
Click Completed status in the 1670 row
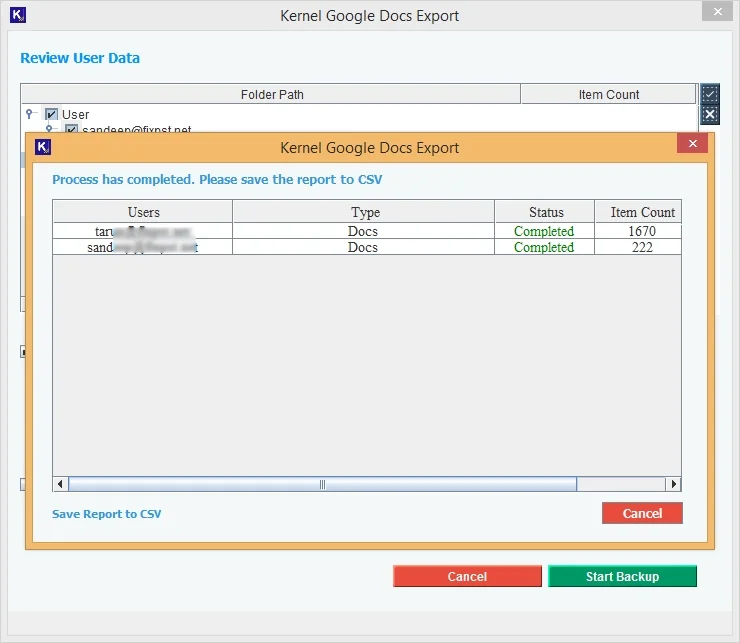[x=544, y=231]
